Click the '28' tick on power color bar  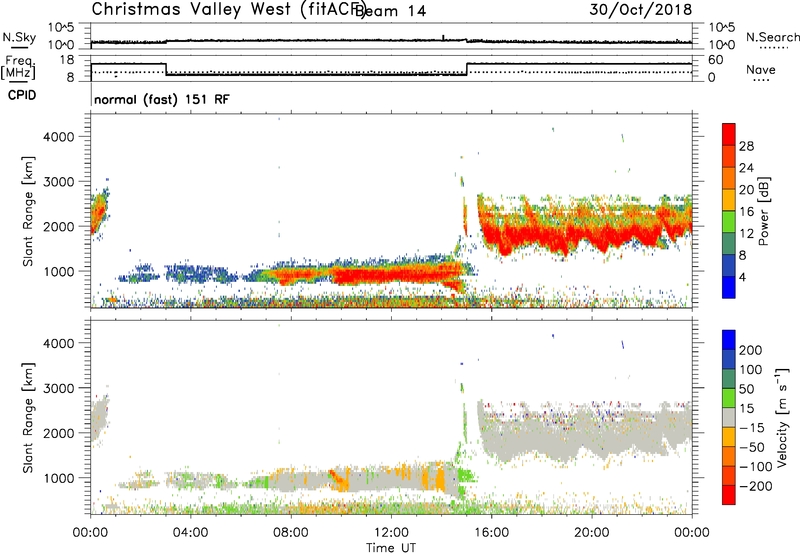coord(746,146)
